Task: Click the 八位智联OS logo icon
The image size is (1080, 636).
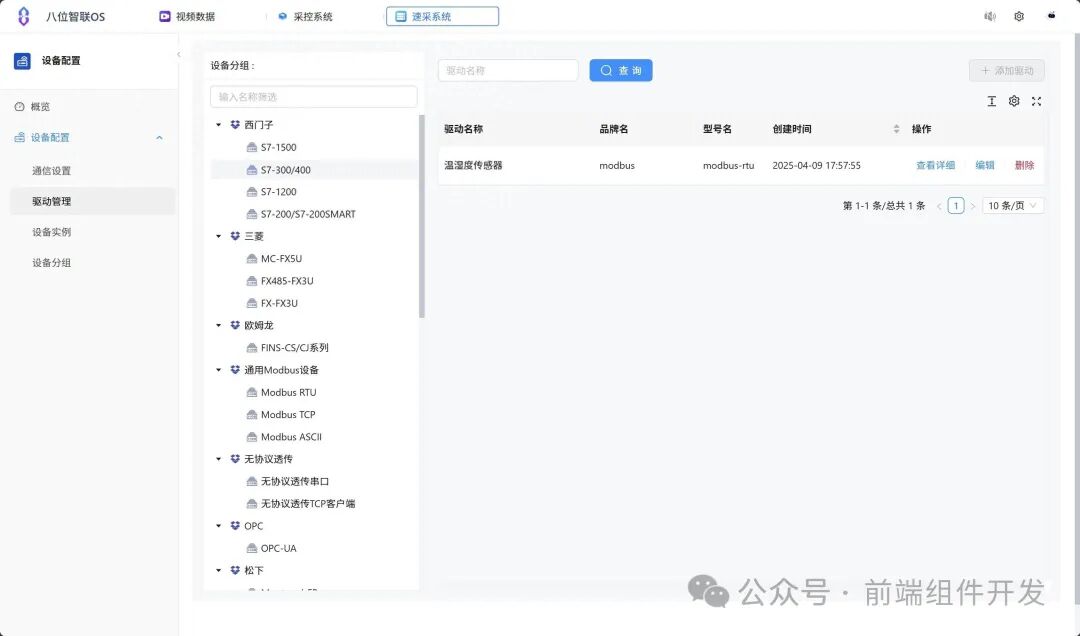Action: [23, 17]
